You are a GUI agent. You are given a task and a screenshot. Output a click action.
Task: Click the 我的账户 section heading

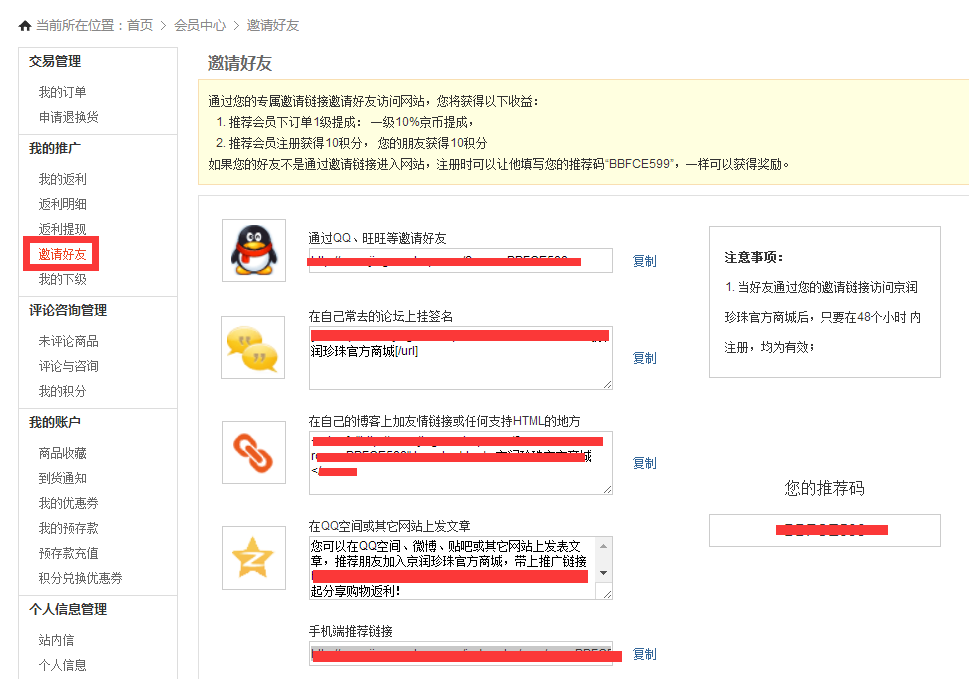(55, 422)
